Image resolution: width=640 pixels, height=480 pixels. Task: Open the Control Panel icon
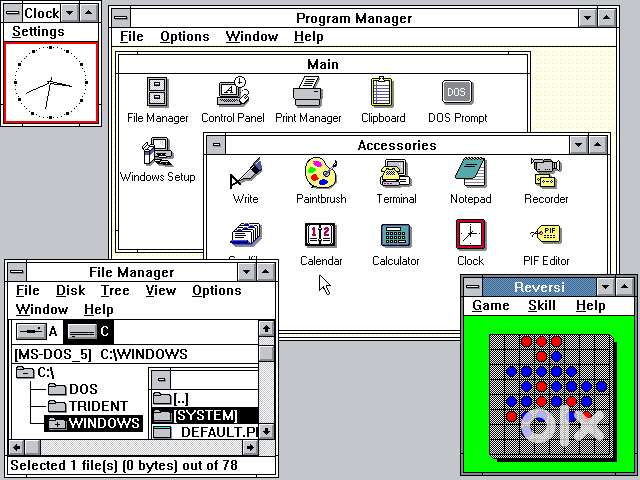[x=233, y=100]
